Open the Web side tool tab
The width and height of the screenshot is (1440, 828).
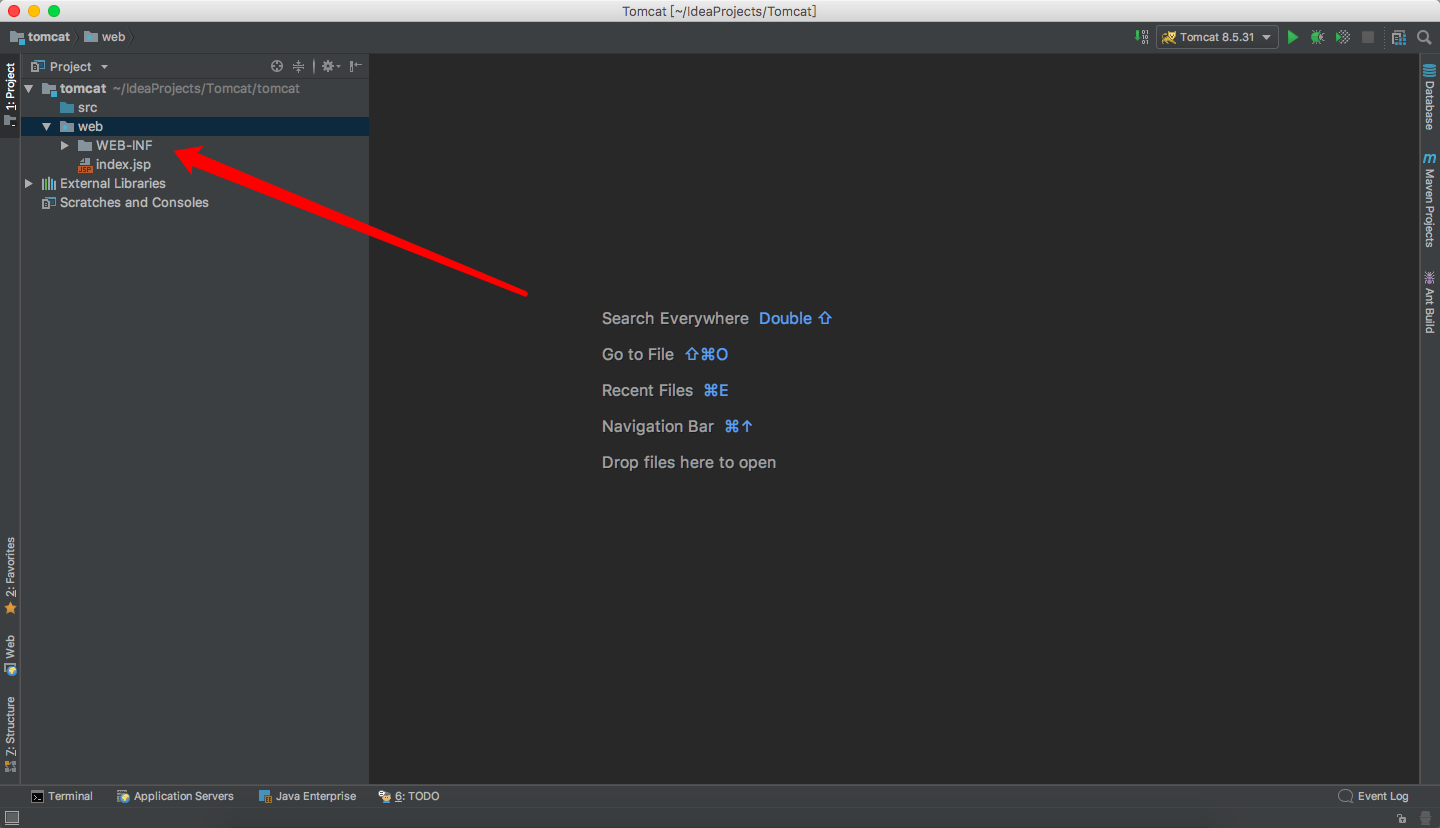(10, 654)
